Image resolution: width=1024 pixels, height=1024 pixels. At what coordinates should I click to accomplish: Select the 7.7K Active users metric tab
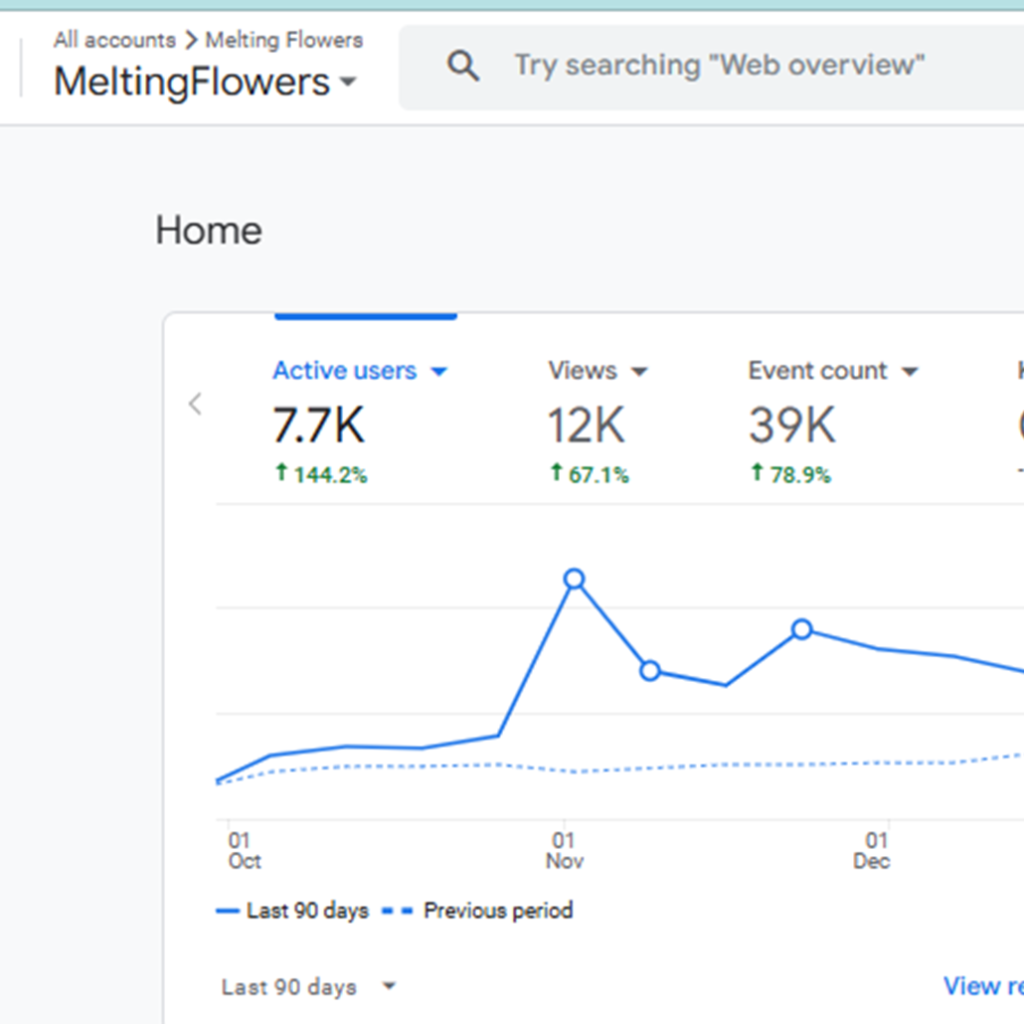pos(319,425)
